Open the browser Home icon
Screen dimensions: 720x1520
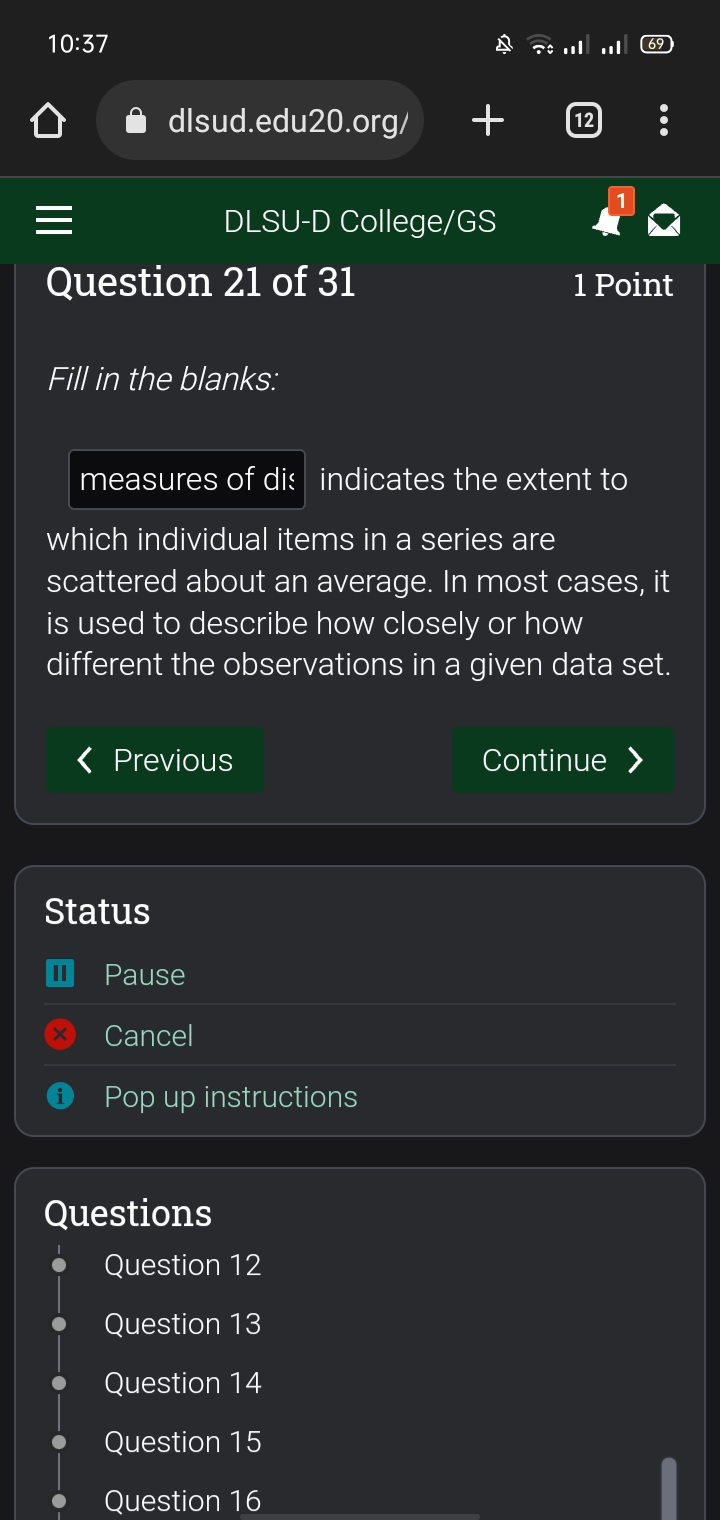[47, 120]
